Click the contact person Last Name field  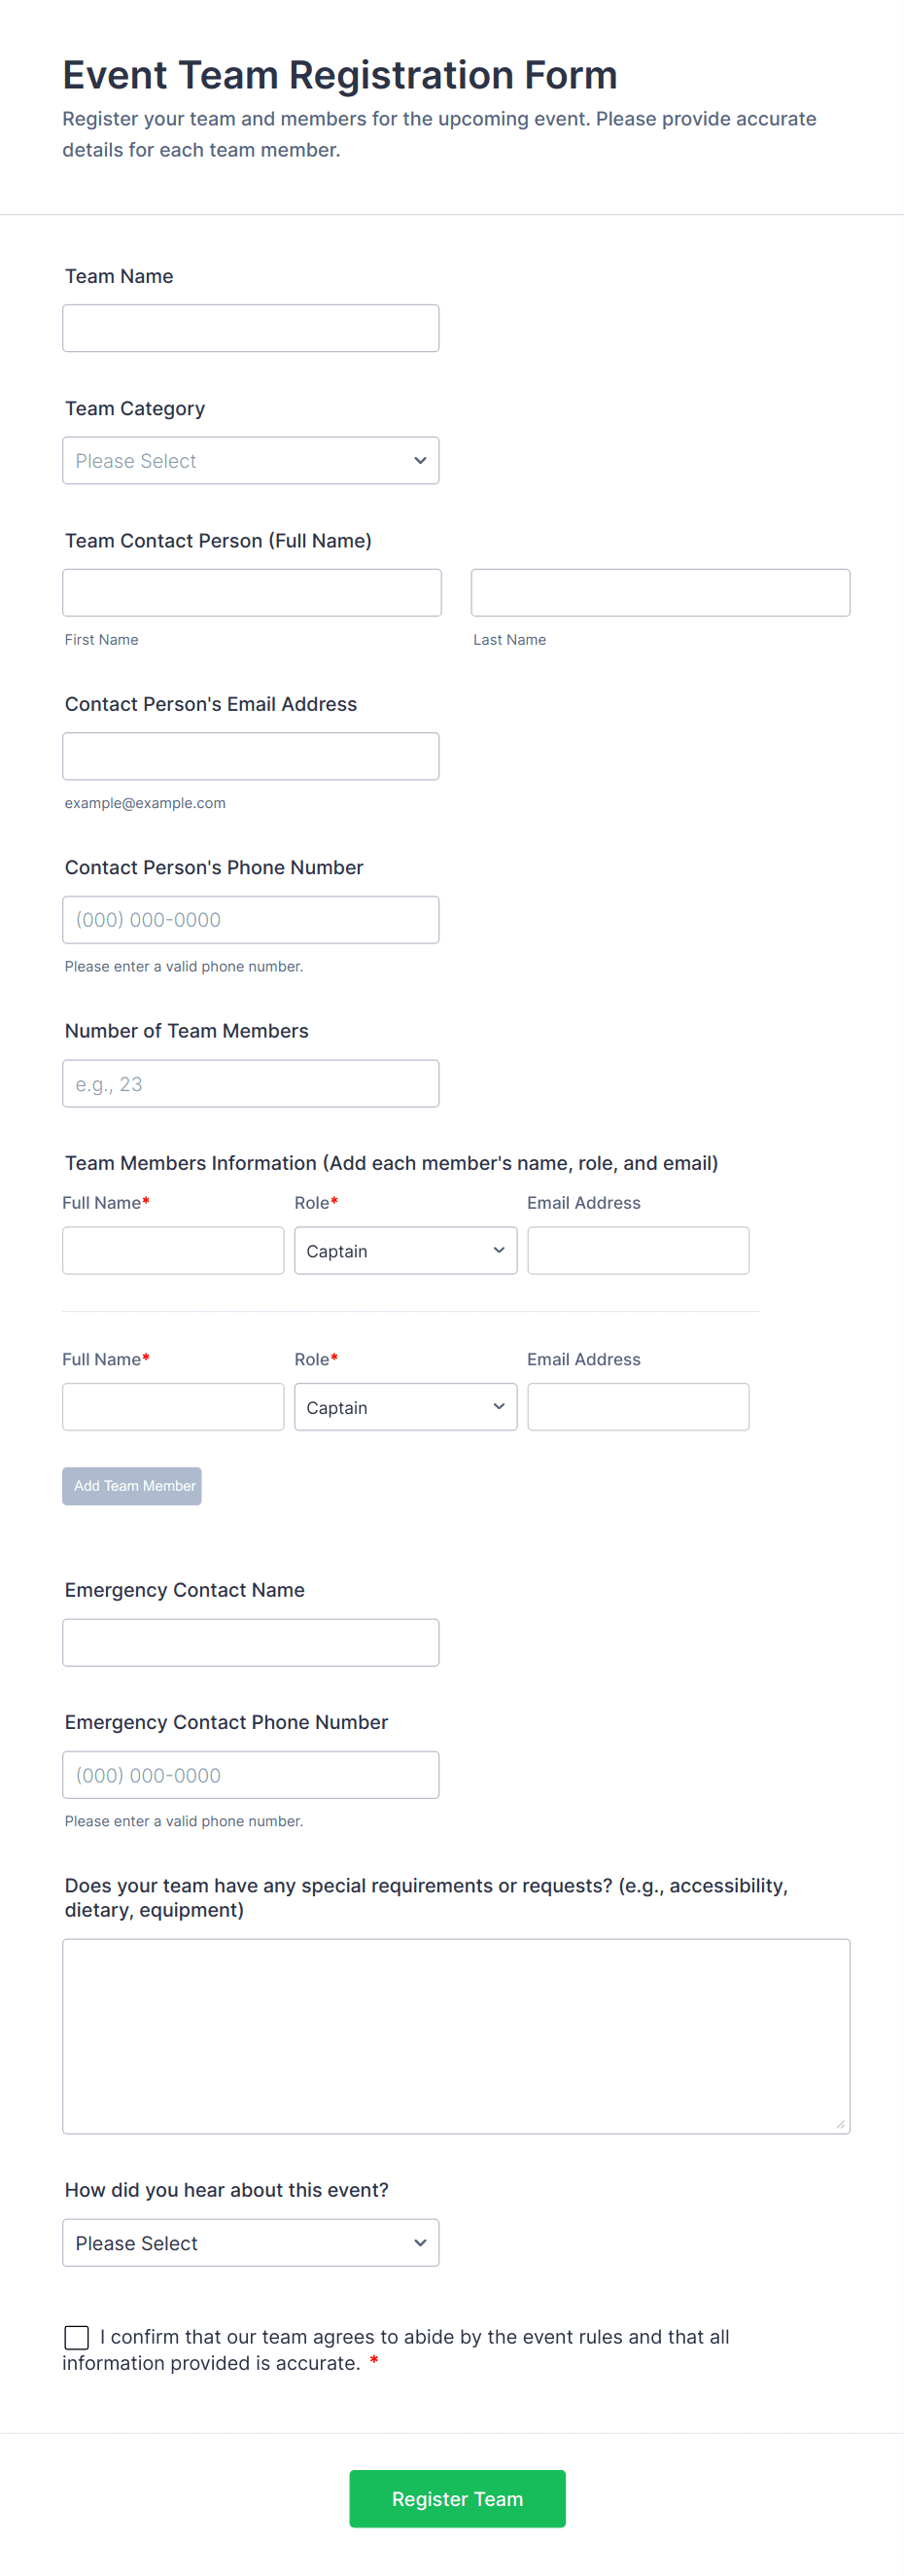coord(660,593)
